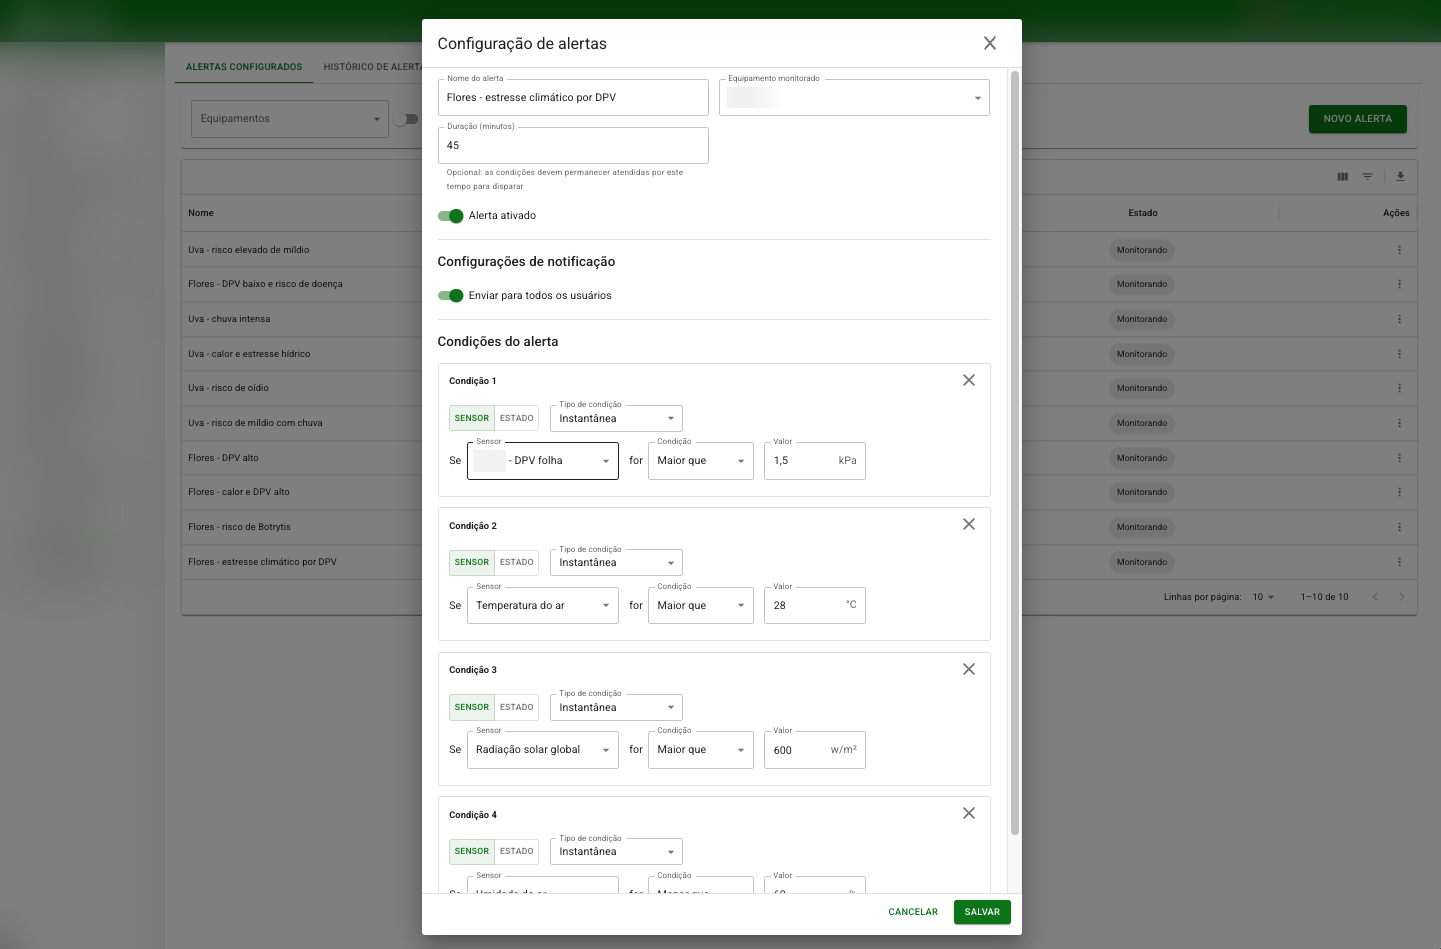Open actions menu for Flores - calor e DPV alto
The height and width of the screenshot is (949, 1441).
click(x=1399, y=492)
